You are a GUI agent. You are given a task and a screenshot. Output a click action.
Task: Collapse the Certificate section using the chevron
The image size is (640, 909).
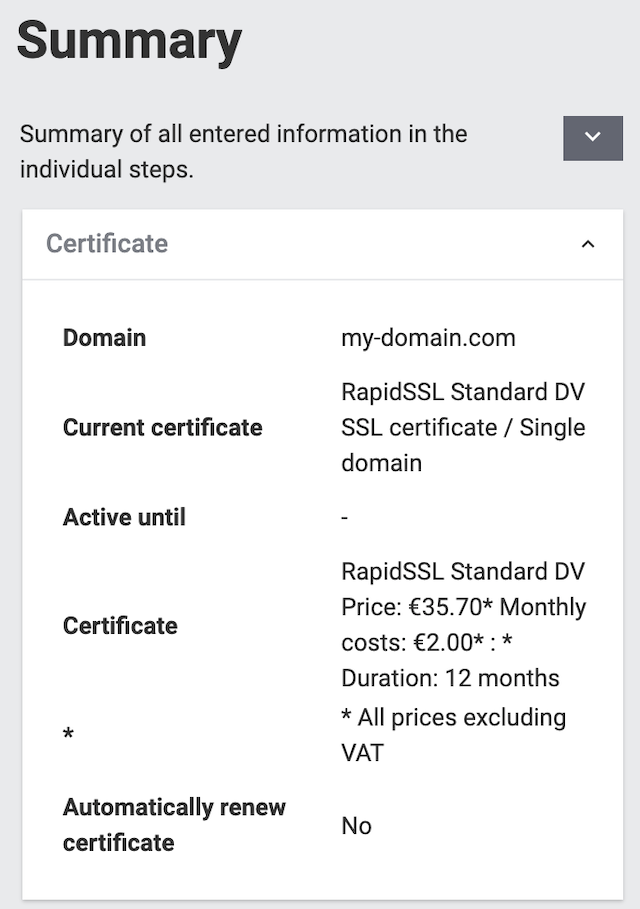click(x=588, y=244)
